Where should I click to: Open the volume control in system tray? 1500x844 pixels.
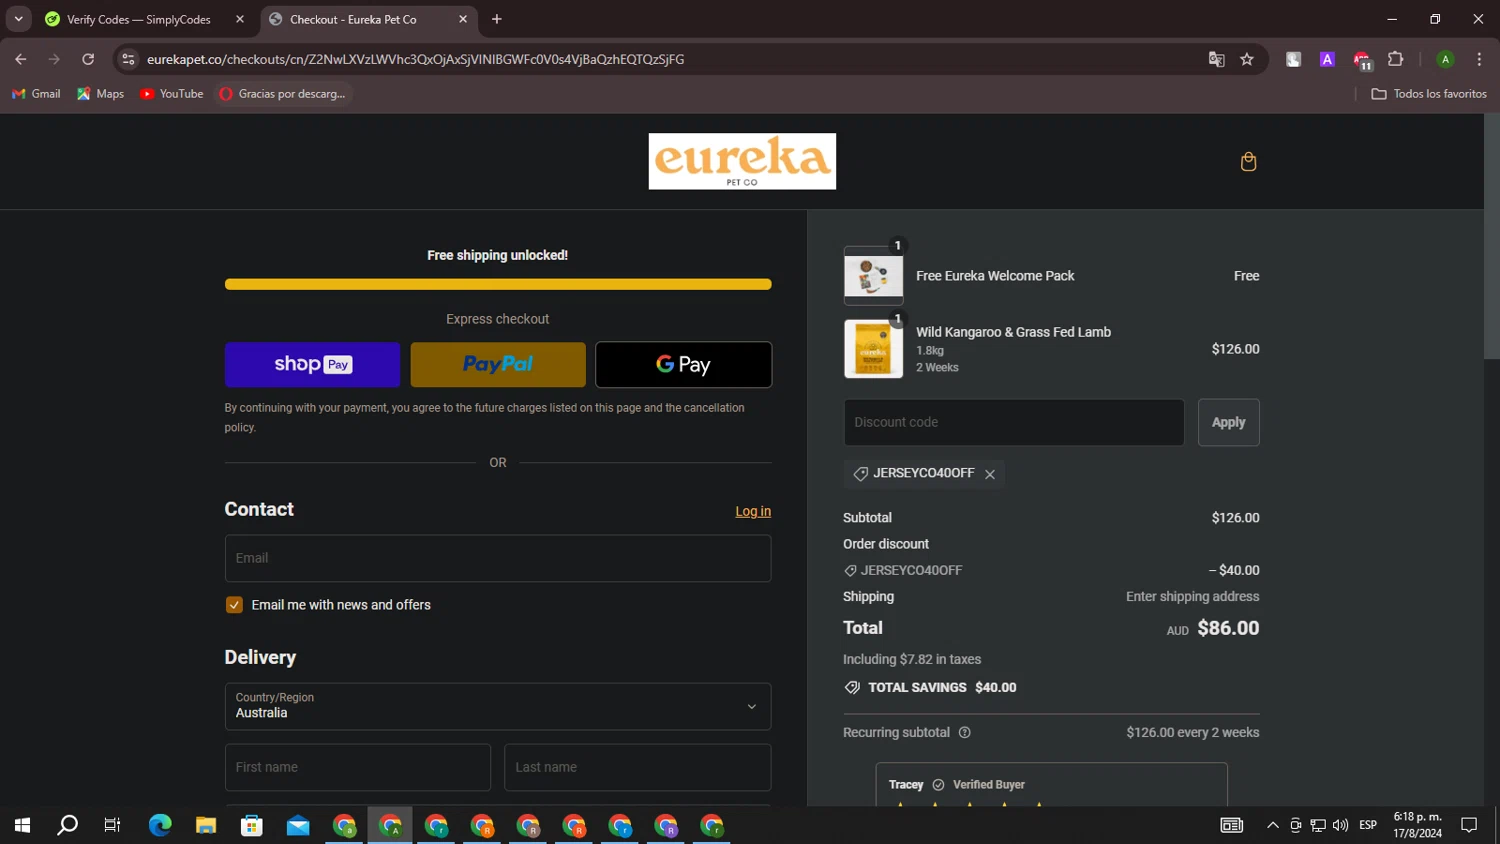click(x=1340, y=825)
